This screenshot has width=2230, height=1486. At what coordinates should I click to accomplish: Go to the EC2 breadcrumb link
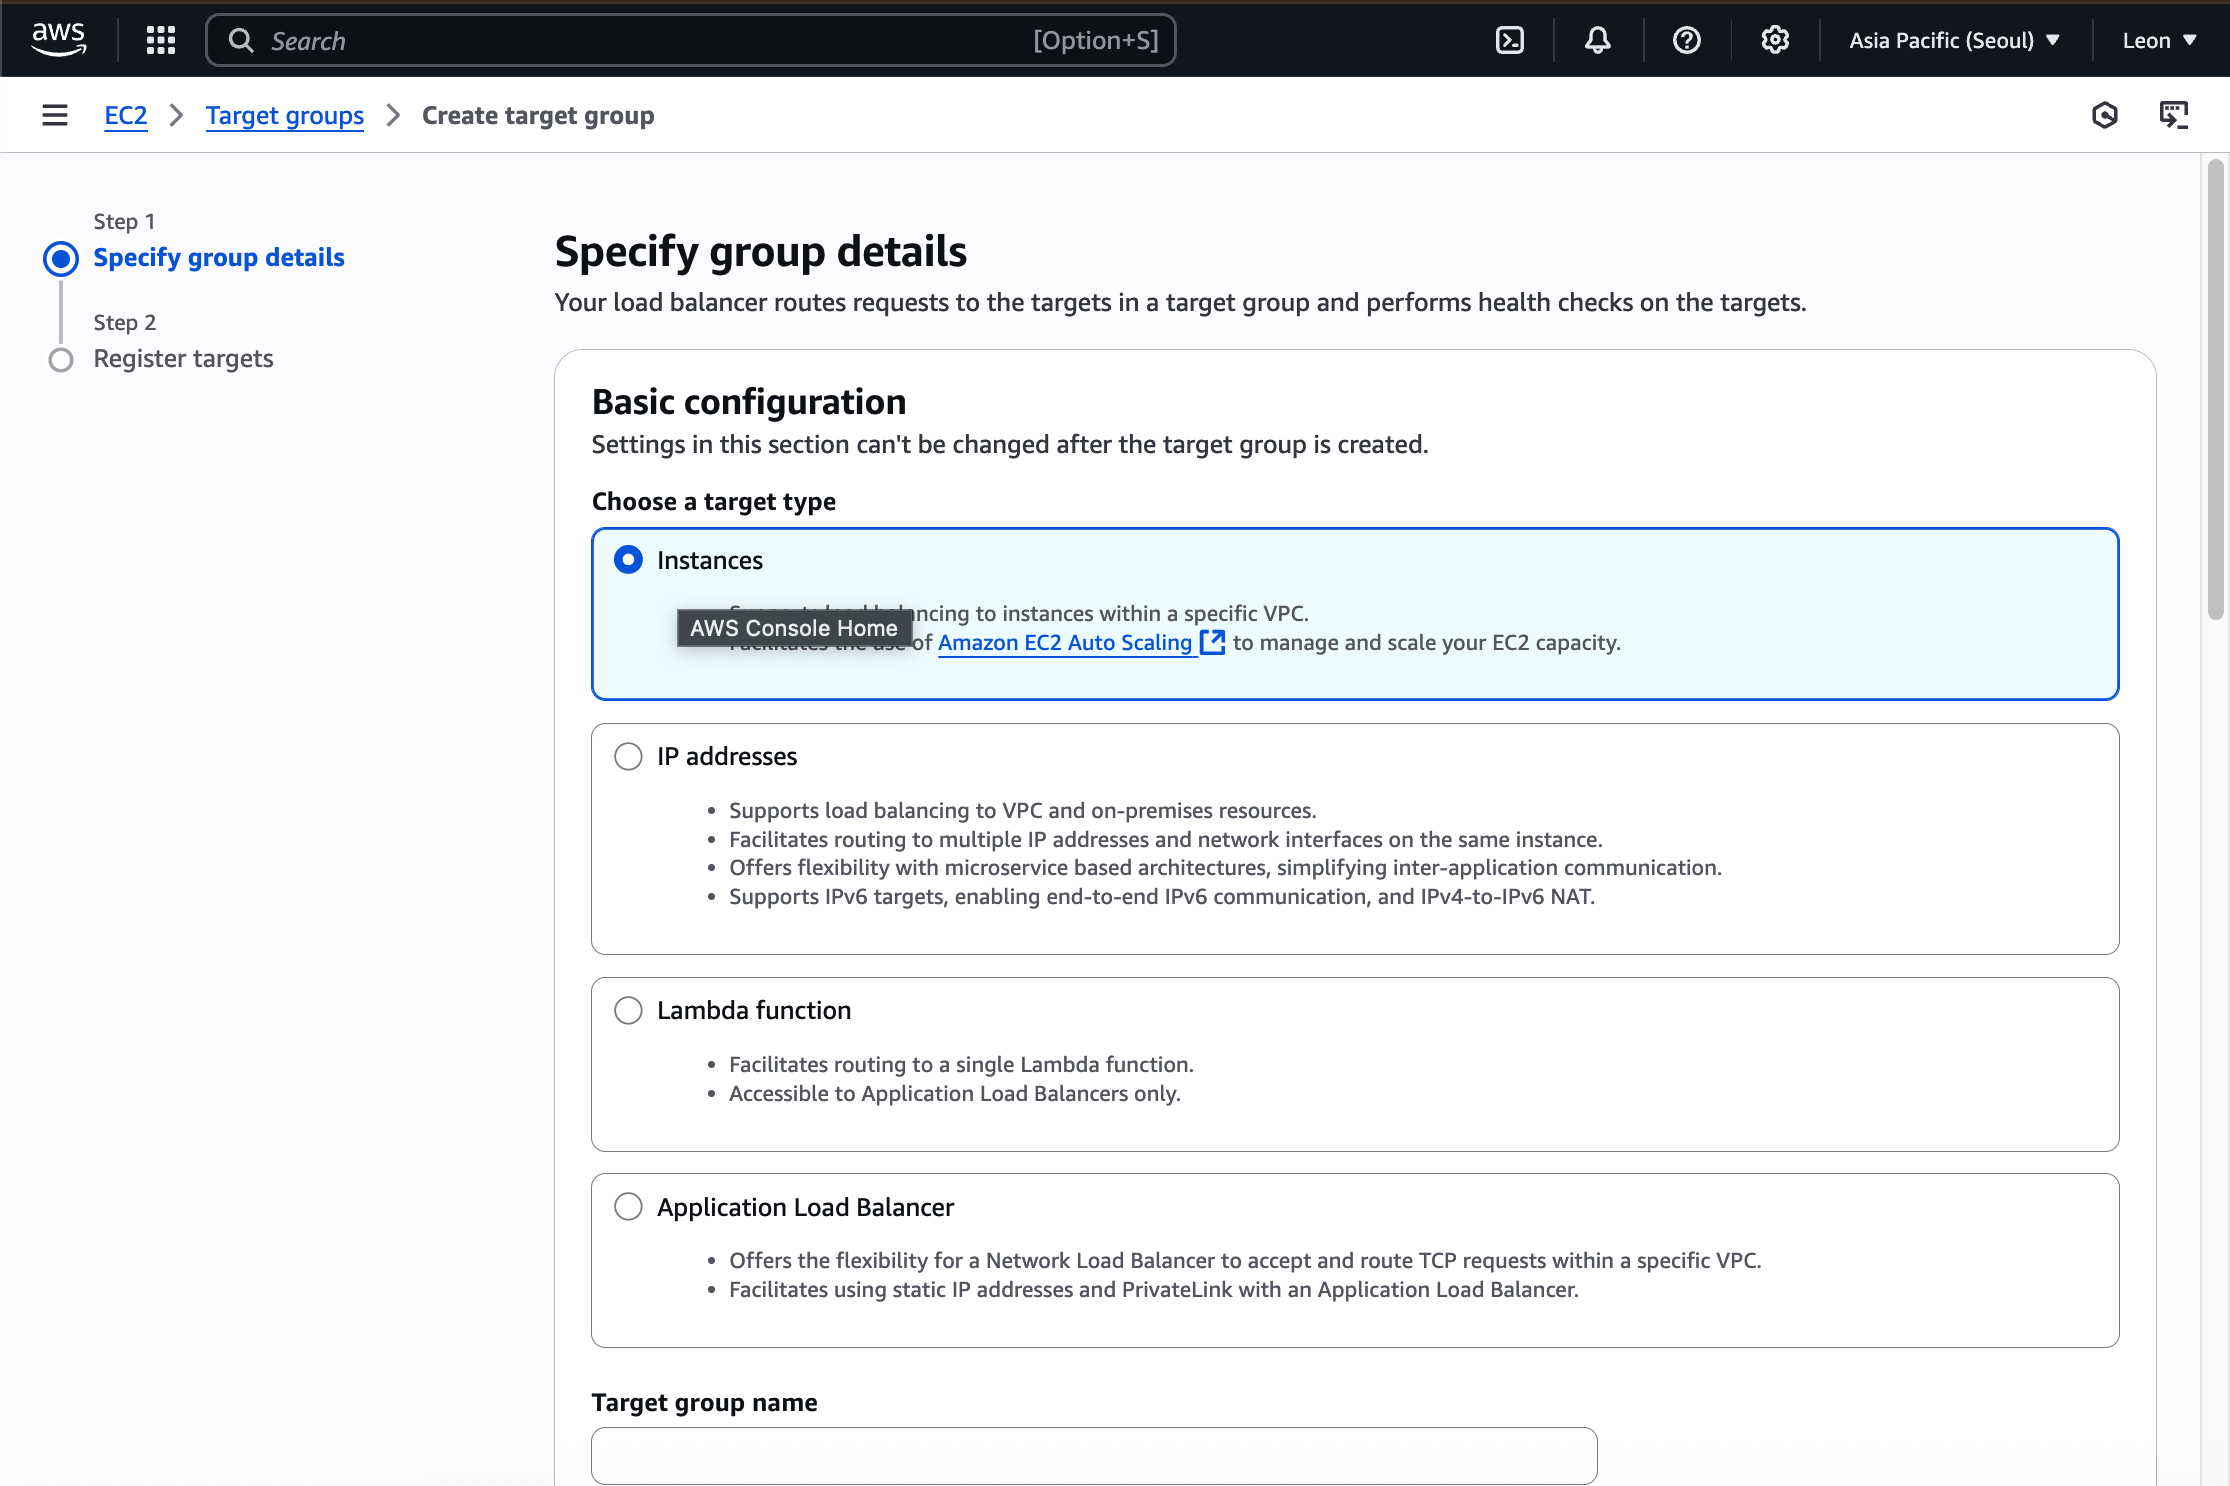click(125, 116)
